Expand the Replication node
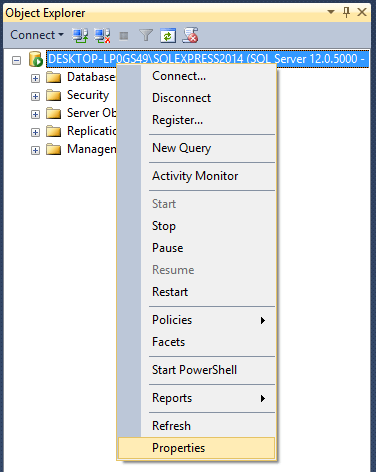376x472 pixels. click(35, 132)
